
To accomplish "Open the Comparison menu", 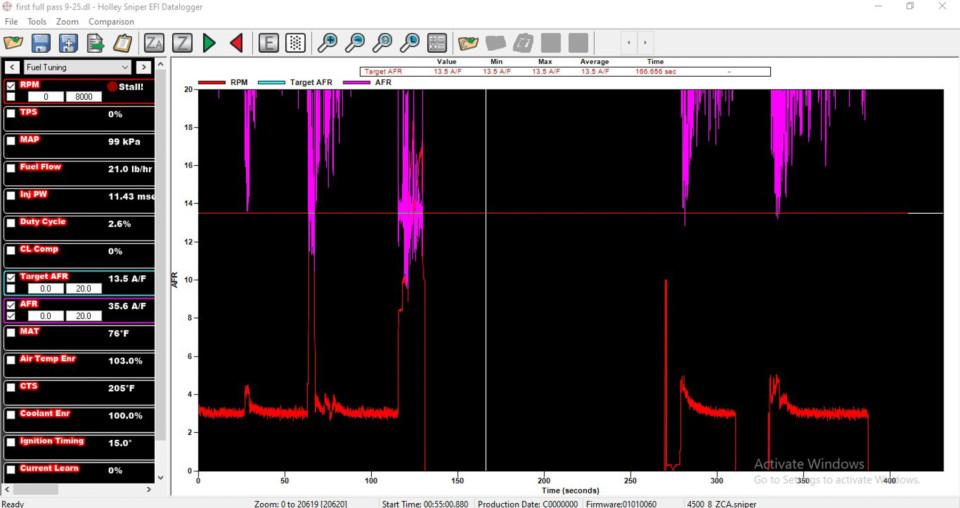I will 111,21.
